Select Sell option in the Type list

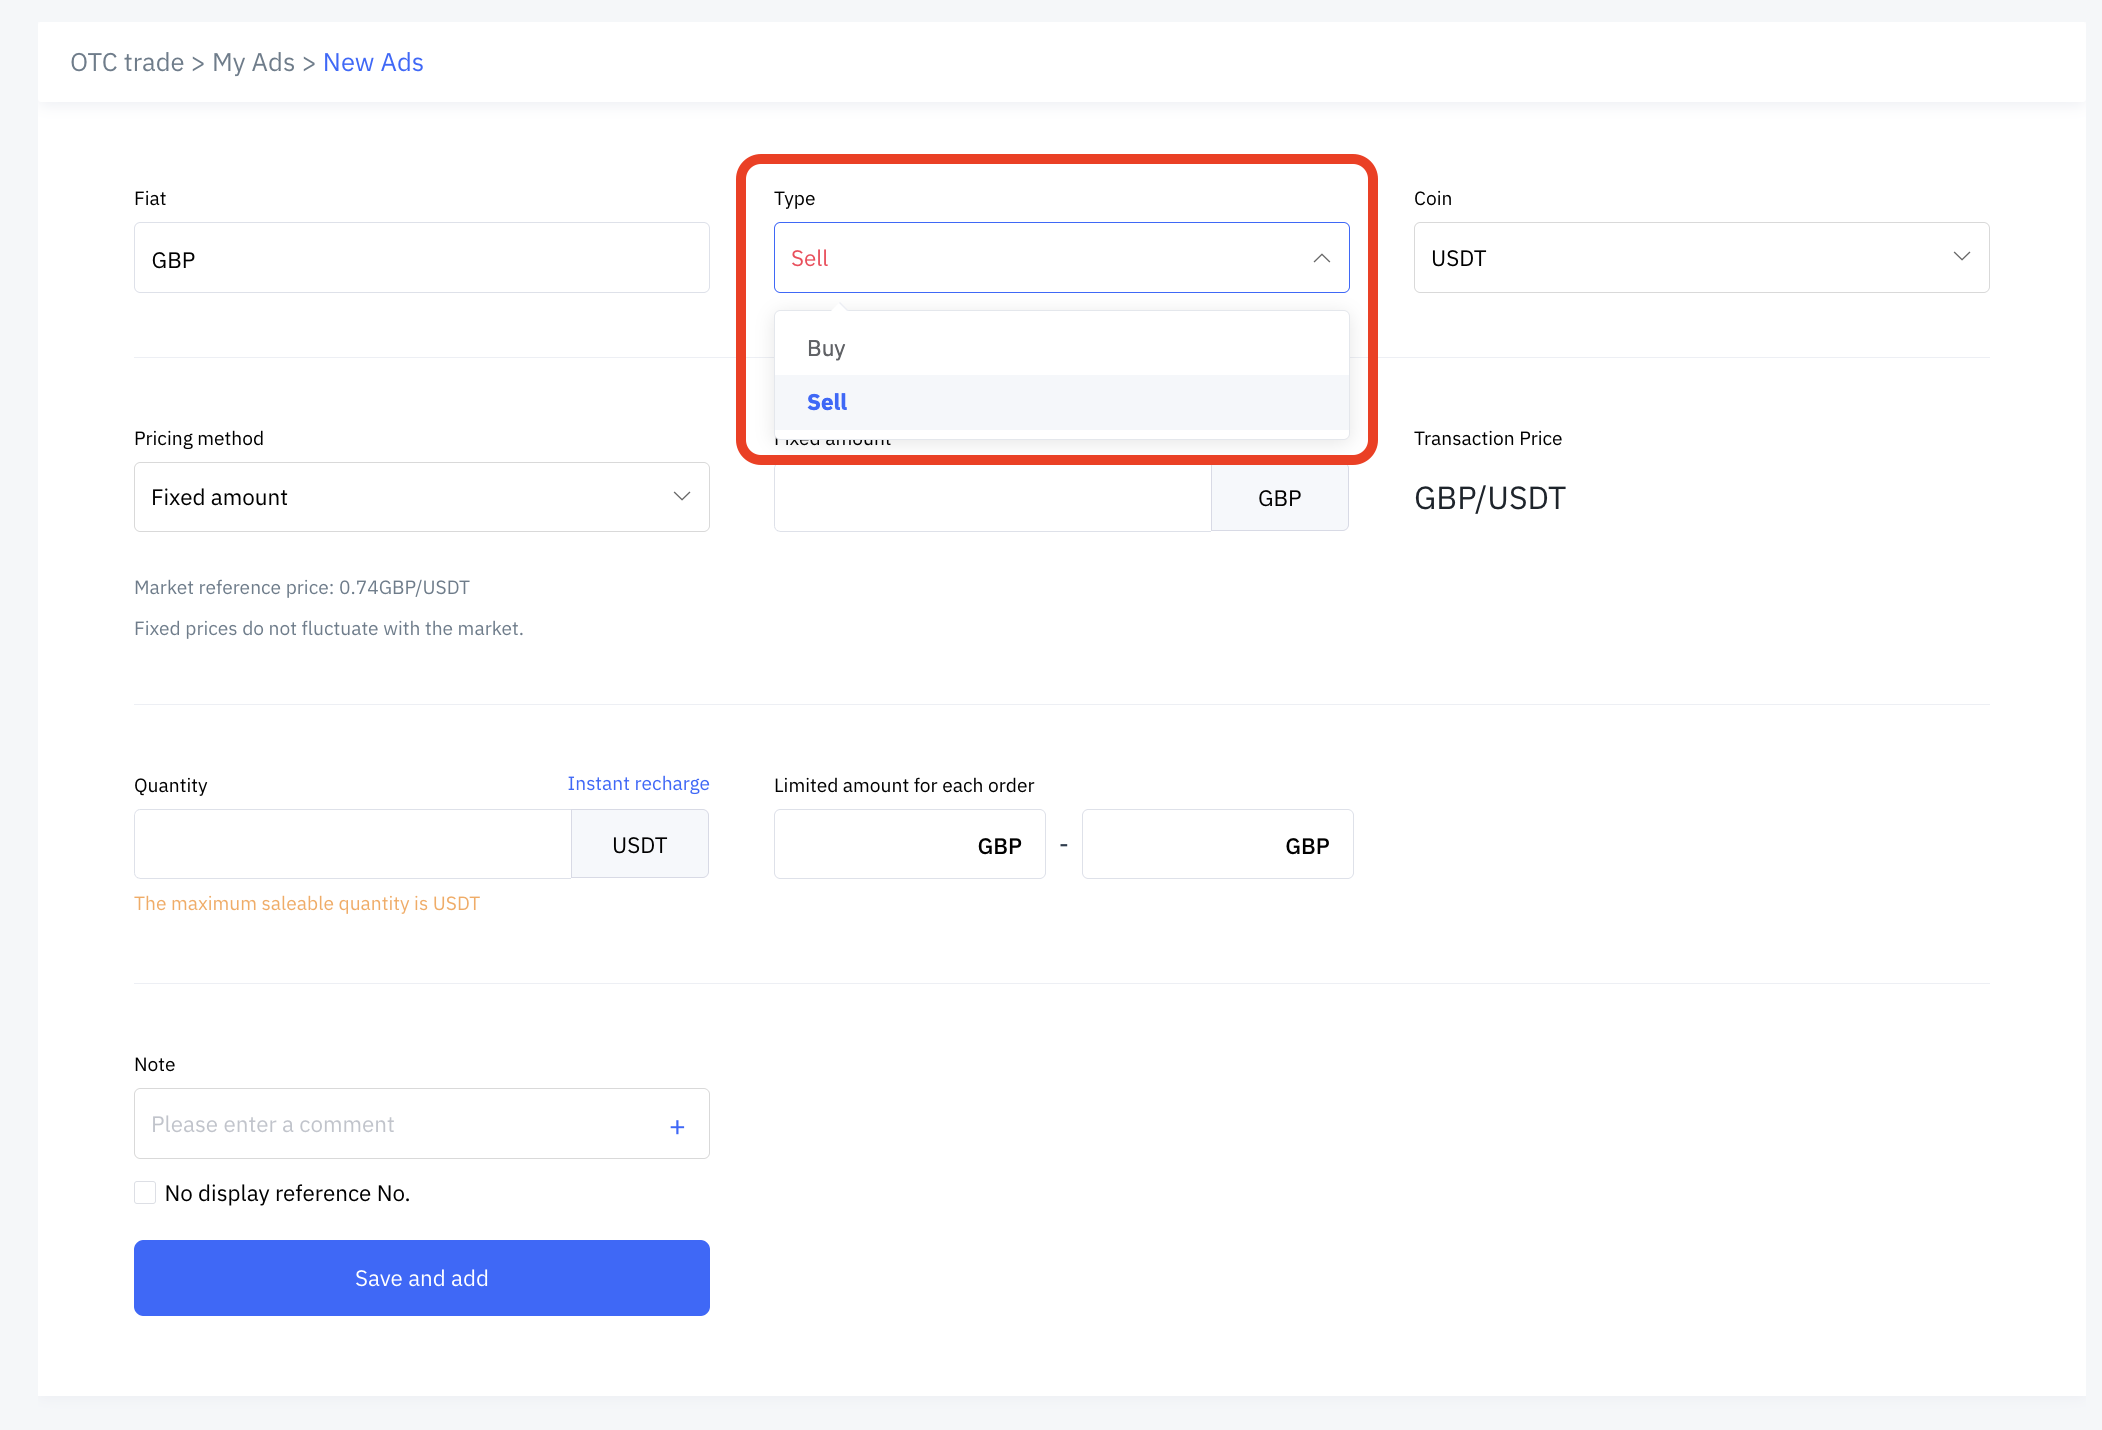pos(828,402)
